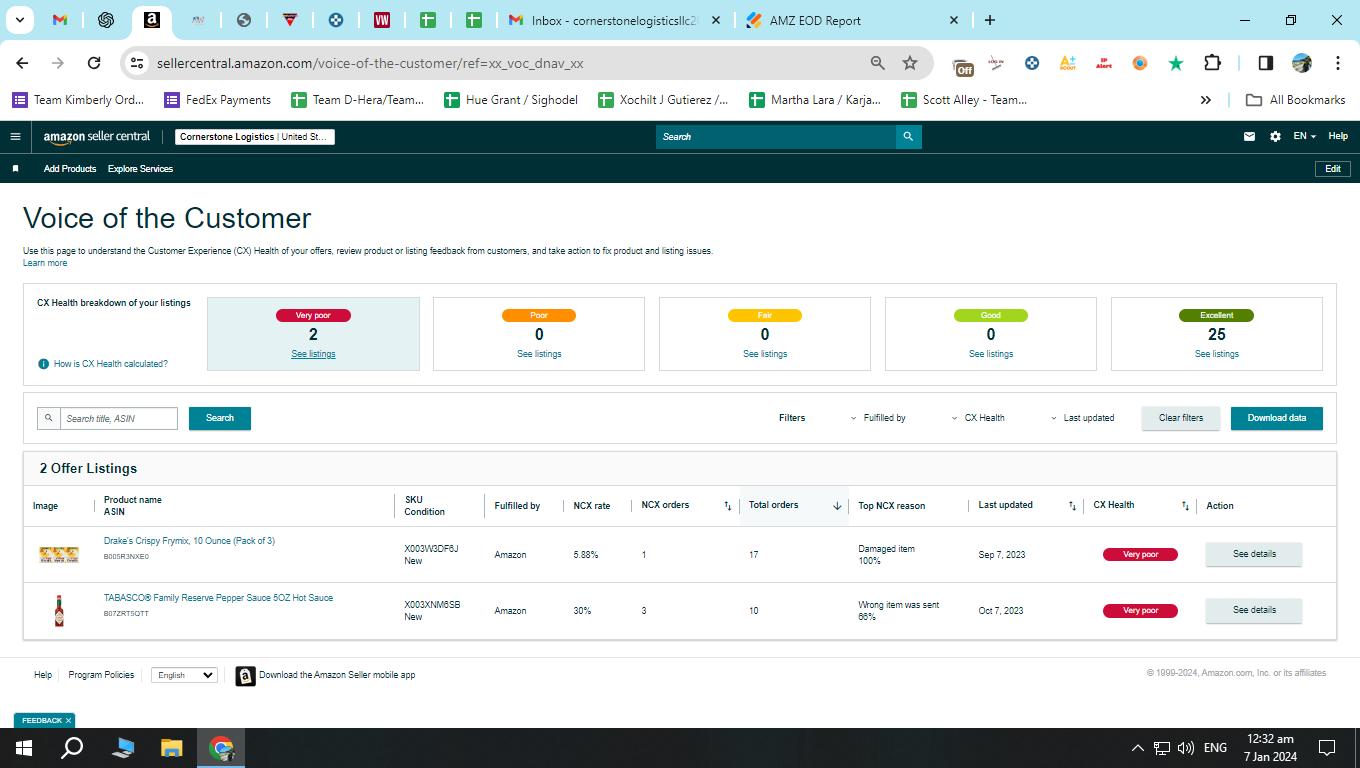1360x768 pixels.
Task: Open Windows notification center
Action: [1327, 748]
